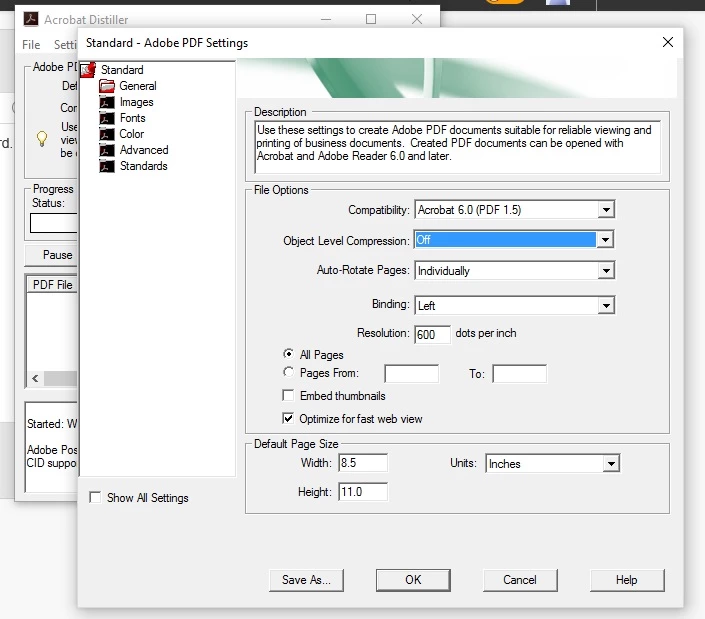
Task: Click the lightbulb tip icon in Distiller window
Action: click(42, 138)
